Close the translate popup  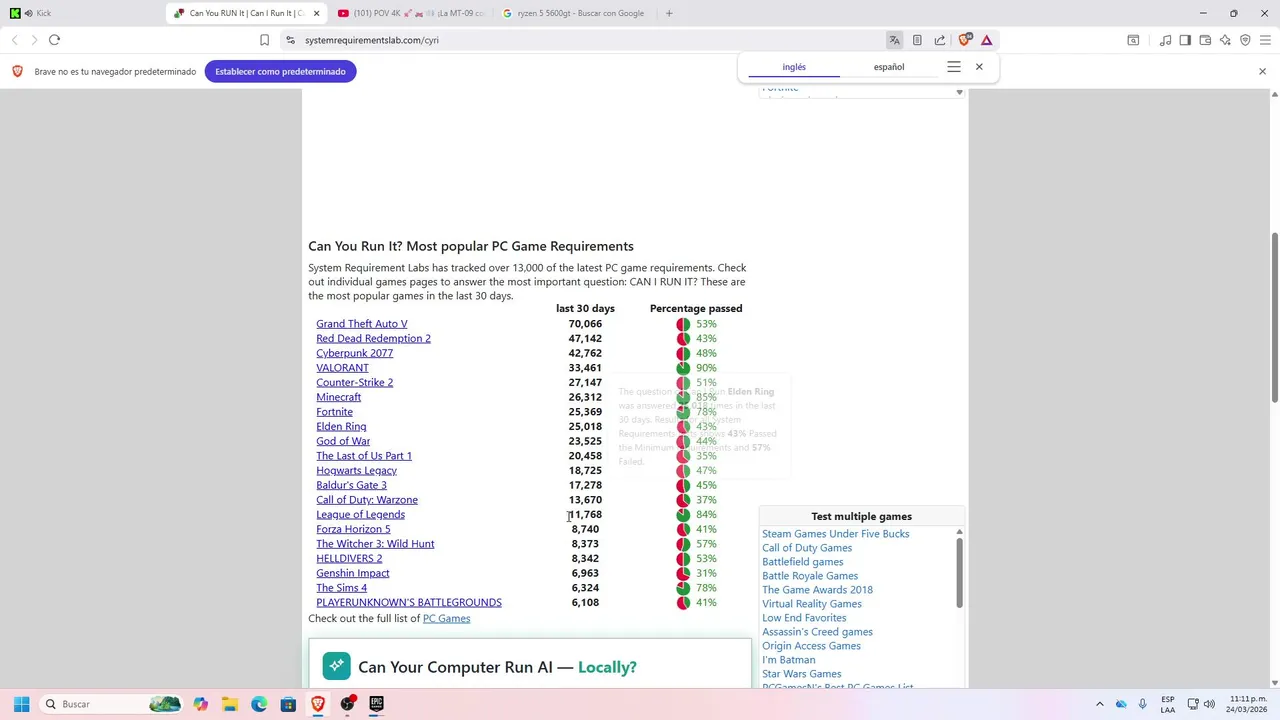[x=979, y=67]
